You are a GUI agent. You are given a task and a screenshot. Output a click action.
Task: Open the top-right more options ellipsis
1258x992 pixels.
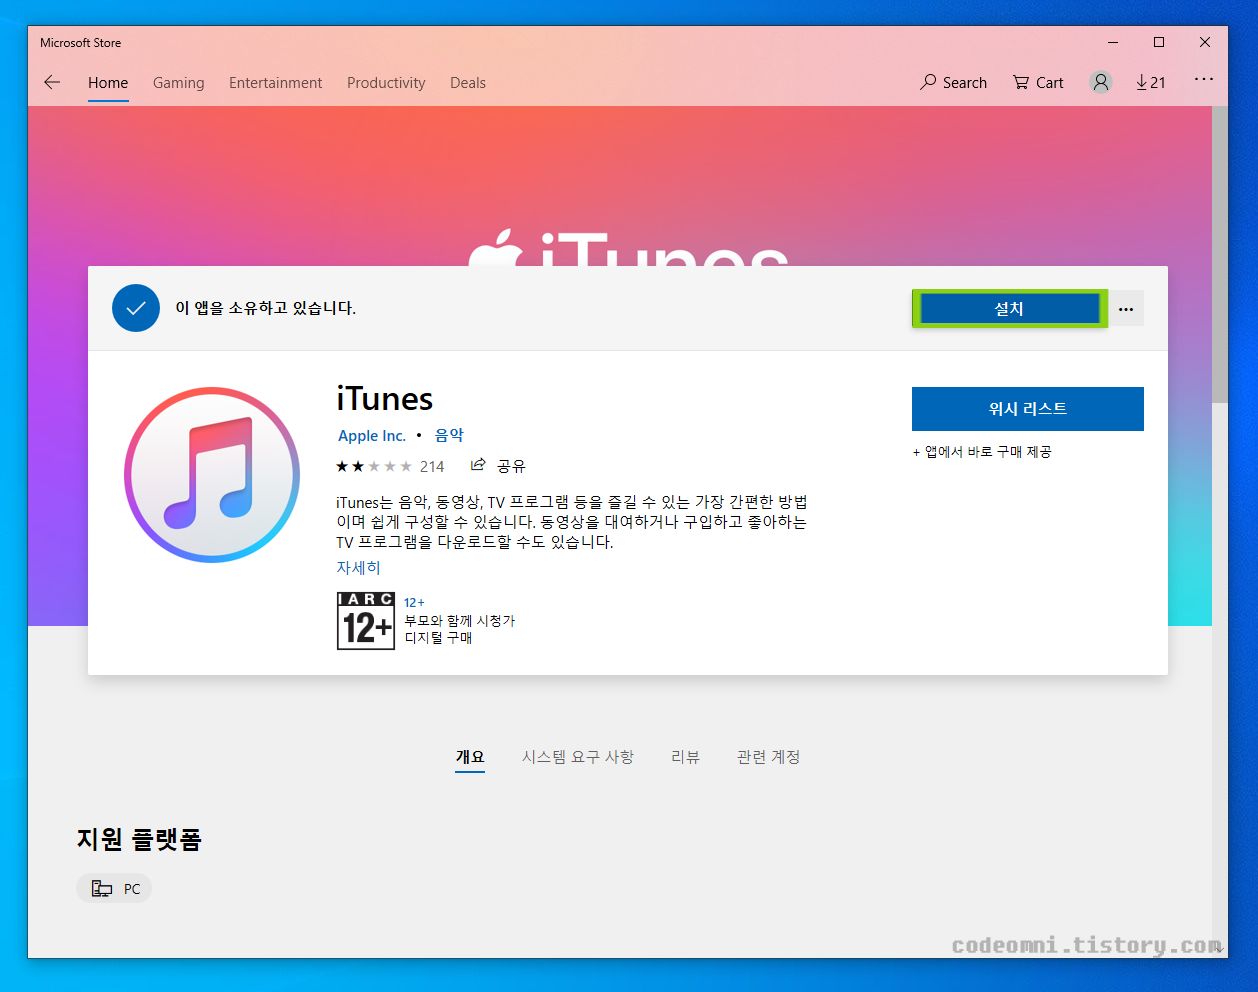click(x=1204, y=79)
